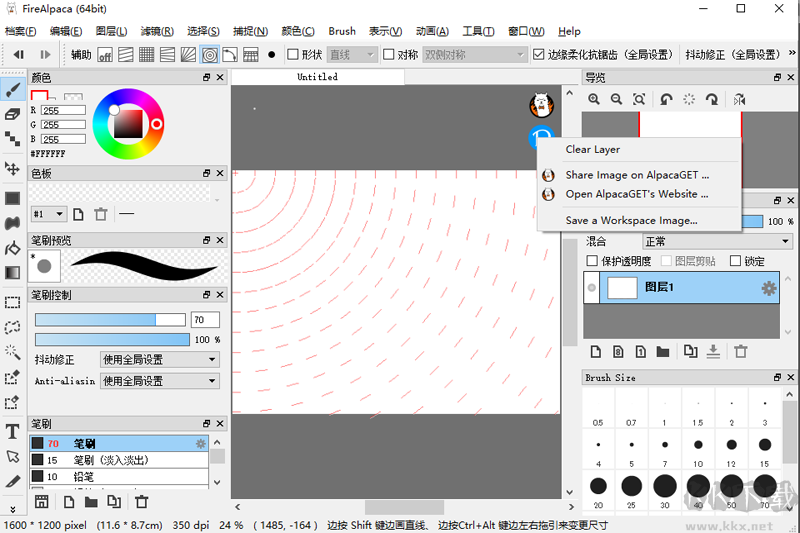Check the 锁定 layer option
The height and width of the screenshot is (533, 800).
736,261
